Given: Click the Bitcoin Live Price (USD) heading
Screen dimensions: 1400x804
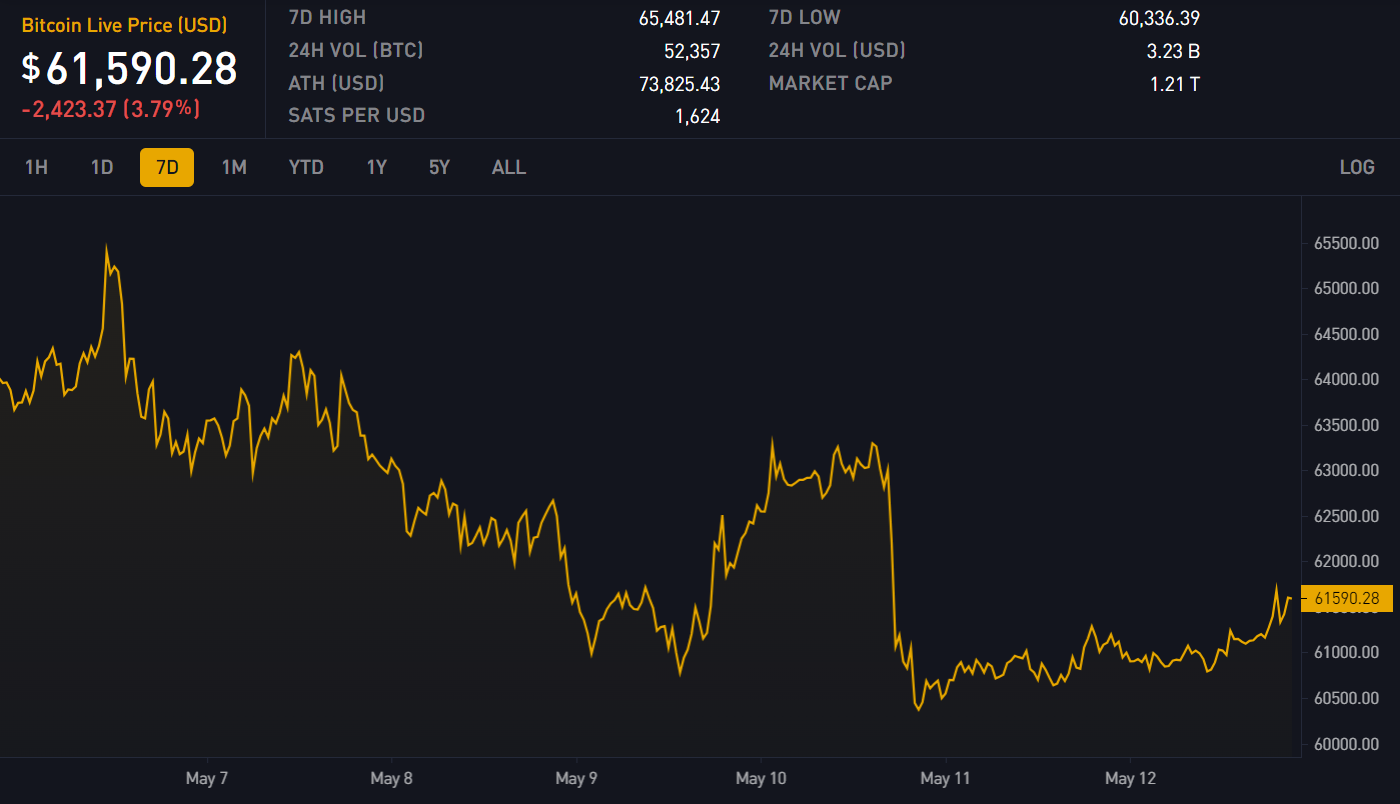Looking at the screenshot, I should click(x=124, y=25).
